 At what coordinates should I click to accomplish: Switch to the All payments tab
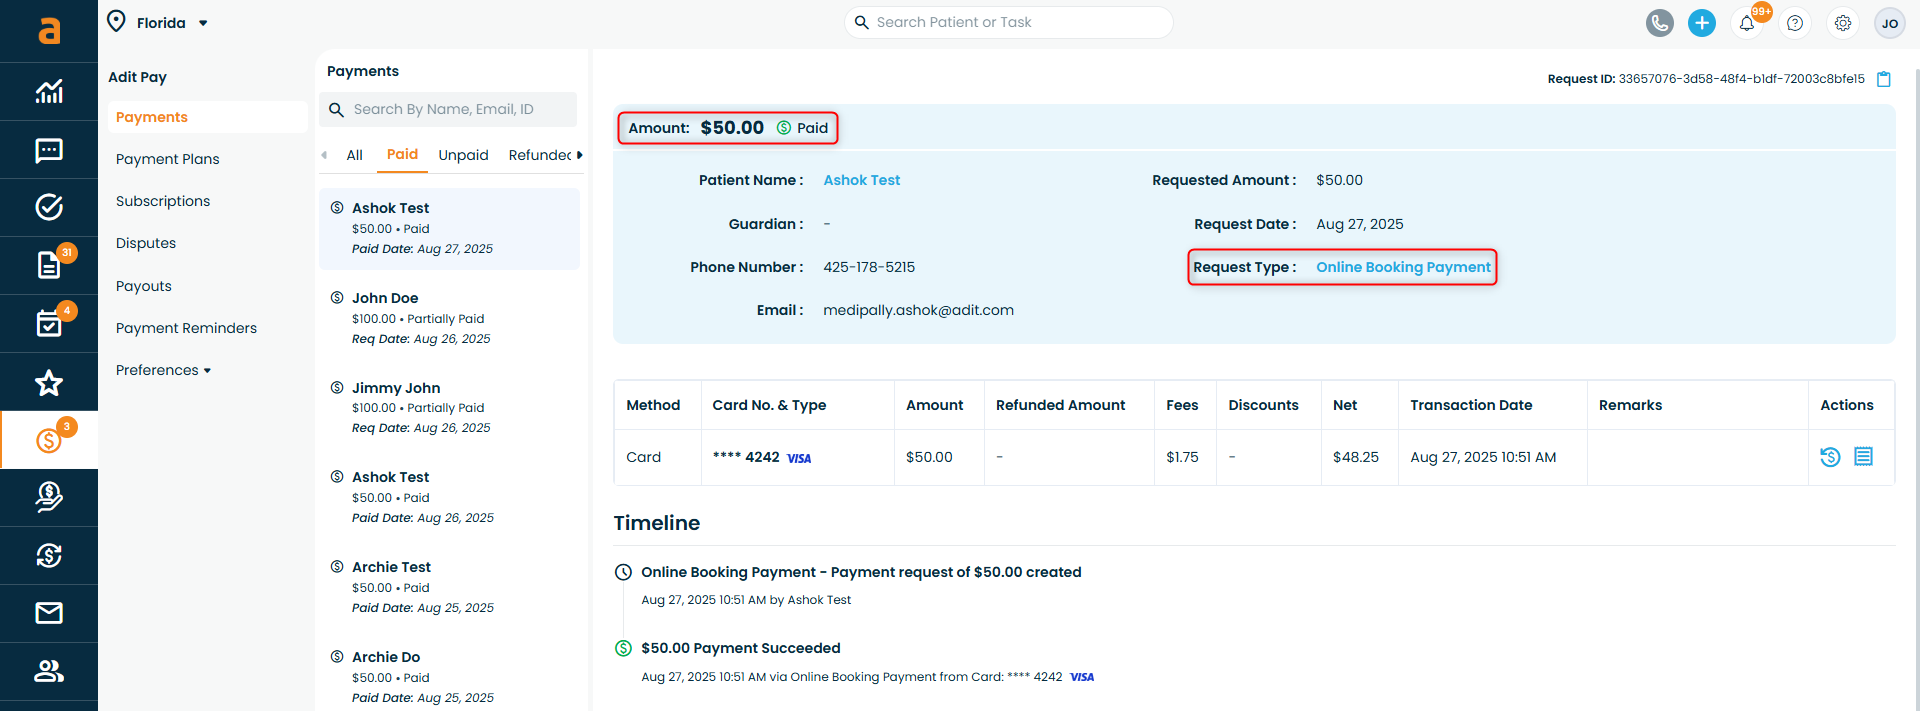[x=354, y=155]
